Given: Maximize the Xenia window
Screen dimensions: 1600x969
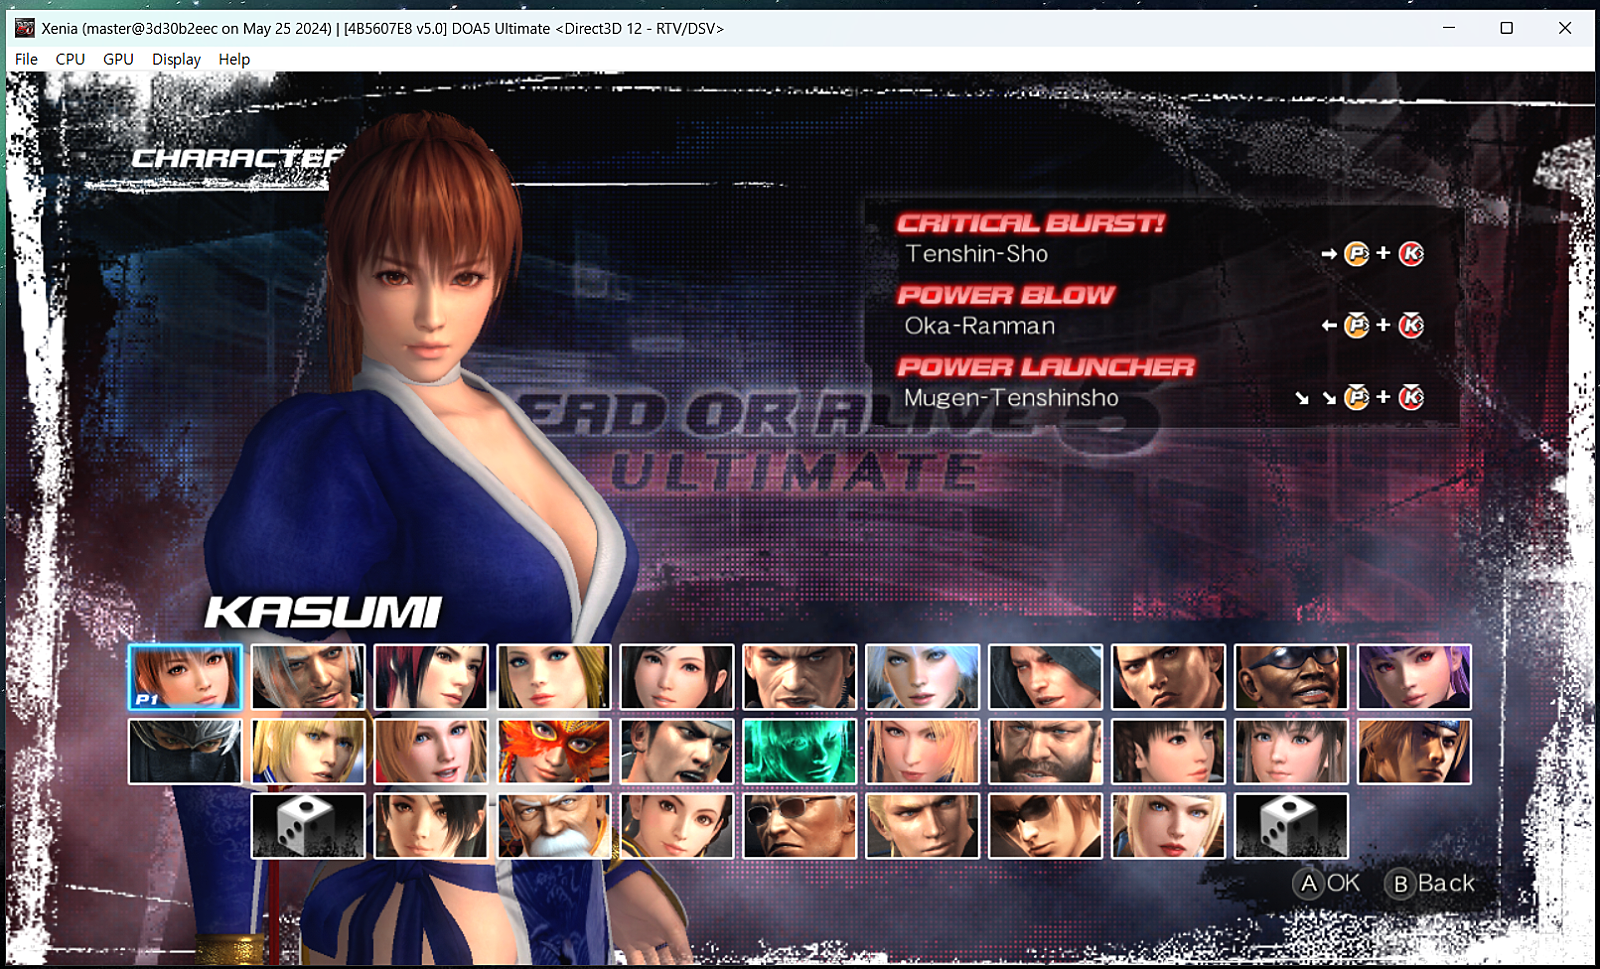Looking at the screenshot, I should (1507, 28).
